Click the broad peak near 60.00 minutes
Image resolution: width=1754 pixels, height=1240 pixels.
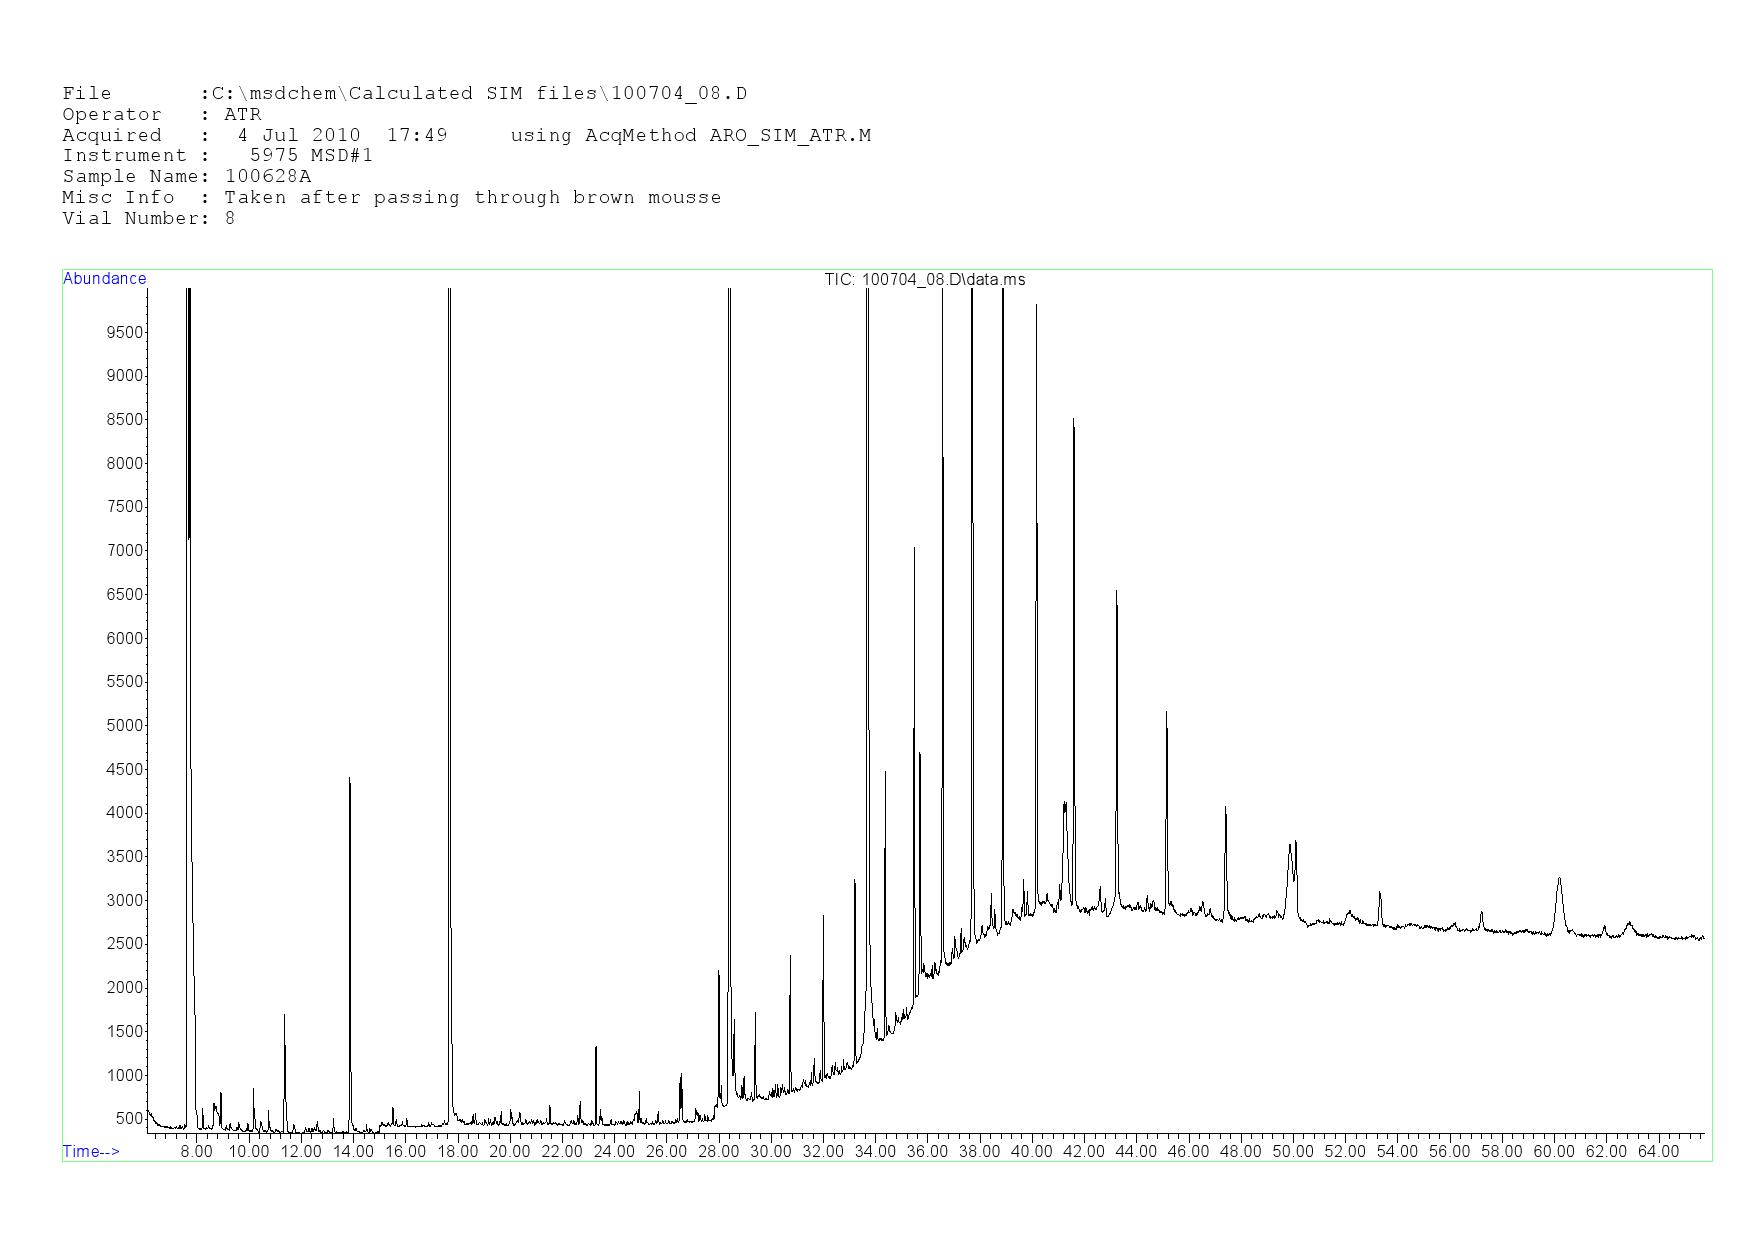tap(1558, 880)
